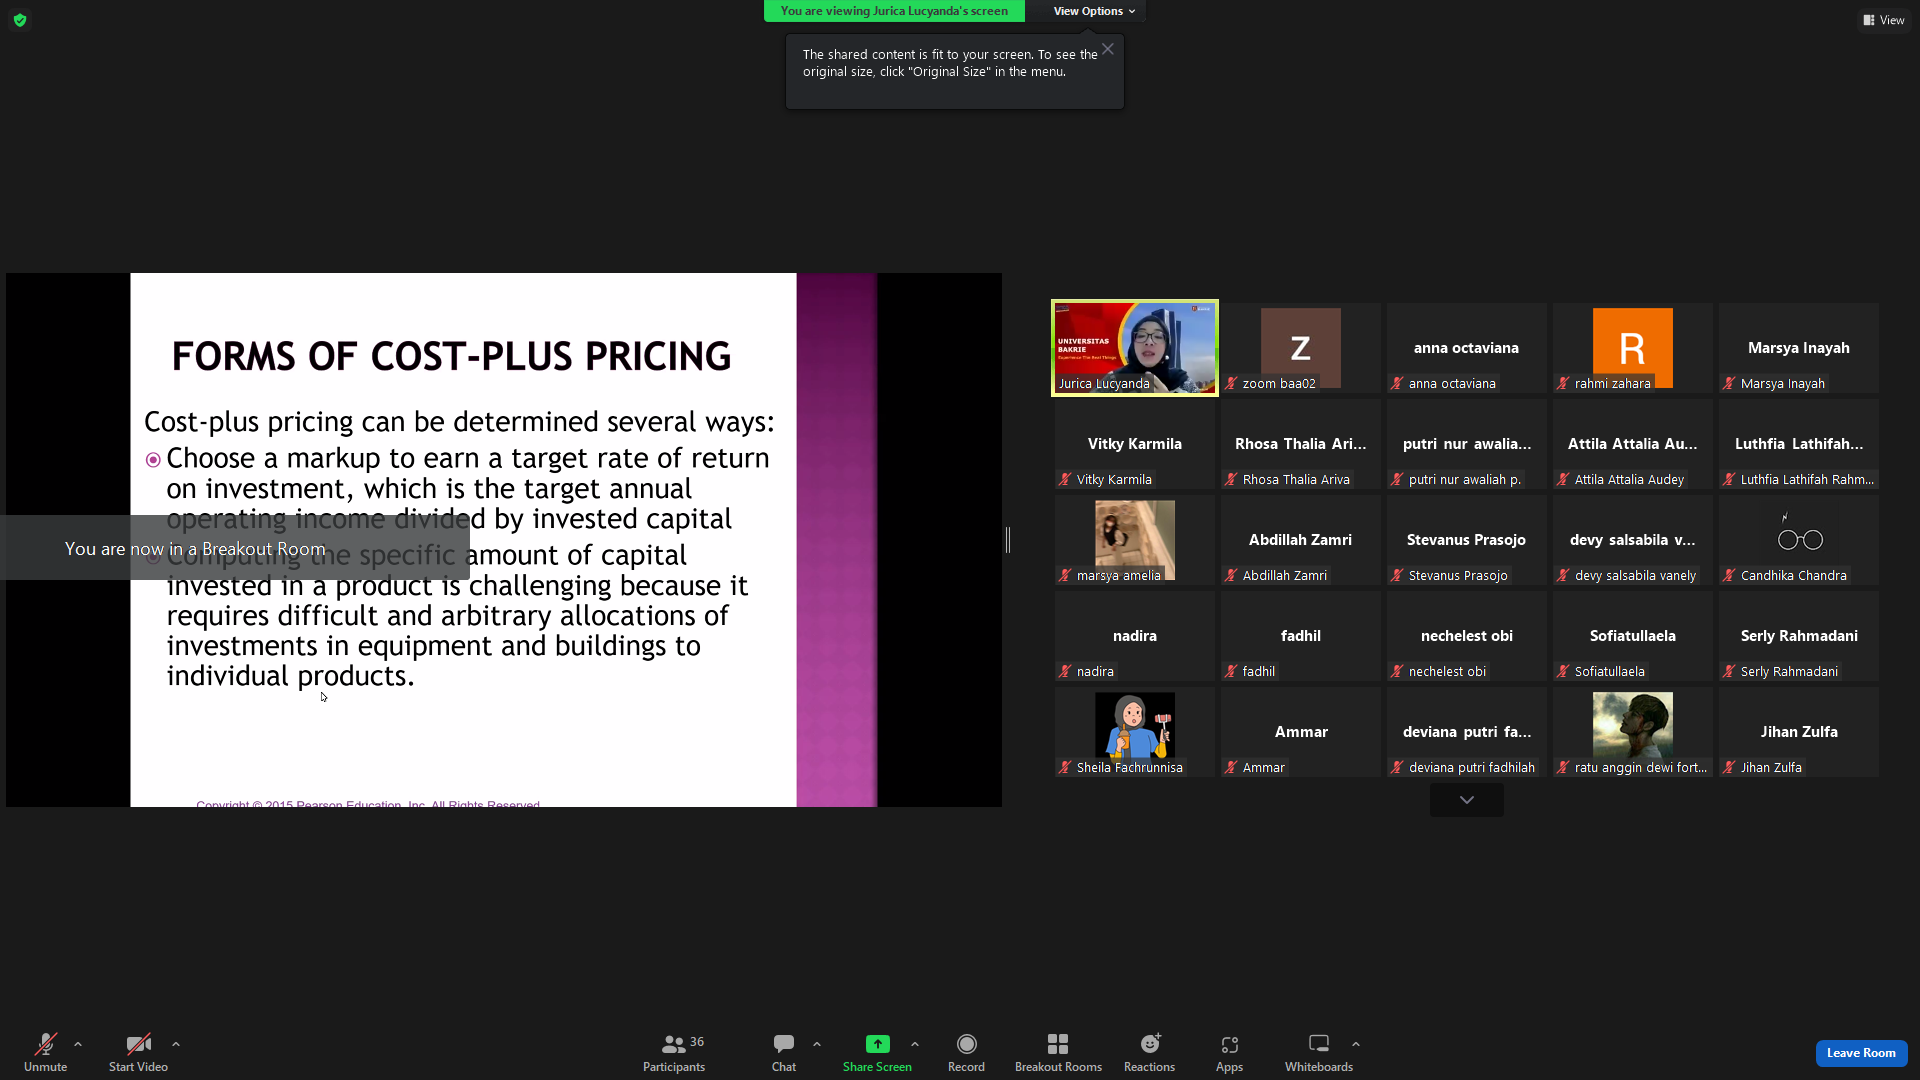Image resolution: width=1920 pixels, height=1080 pixels.
Task: Click Candhika Chandra's glasses avatar tile
Action: click(x=1799, y=540)
